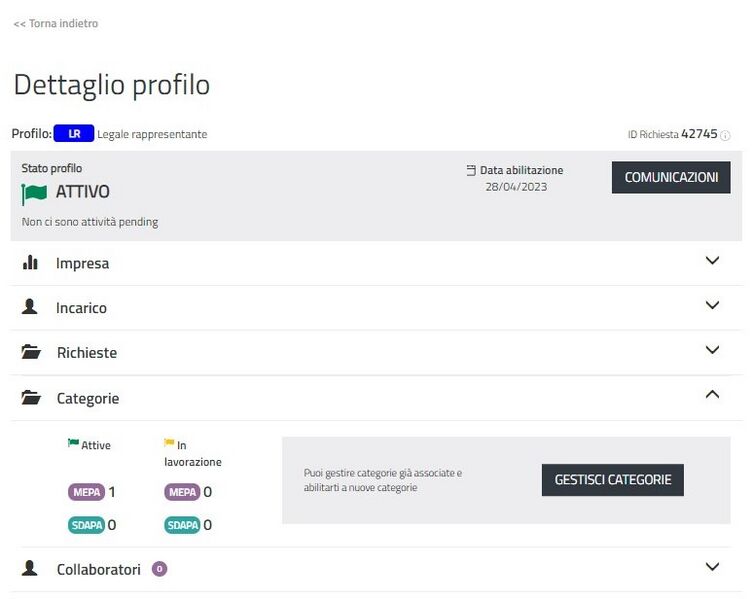752x599 pixels.
Task: Click the MEPA badge under Attive
Action: (x=86, y=492)
